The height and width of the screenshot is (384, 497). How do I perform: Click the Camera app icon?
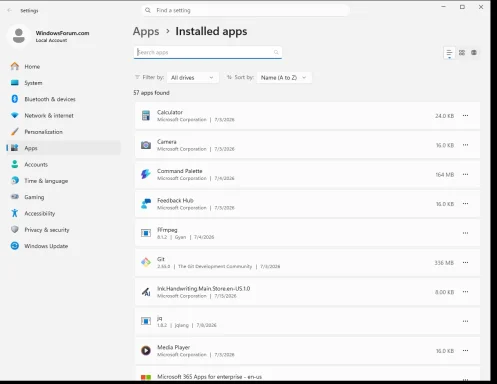tap(146, 145)
